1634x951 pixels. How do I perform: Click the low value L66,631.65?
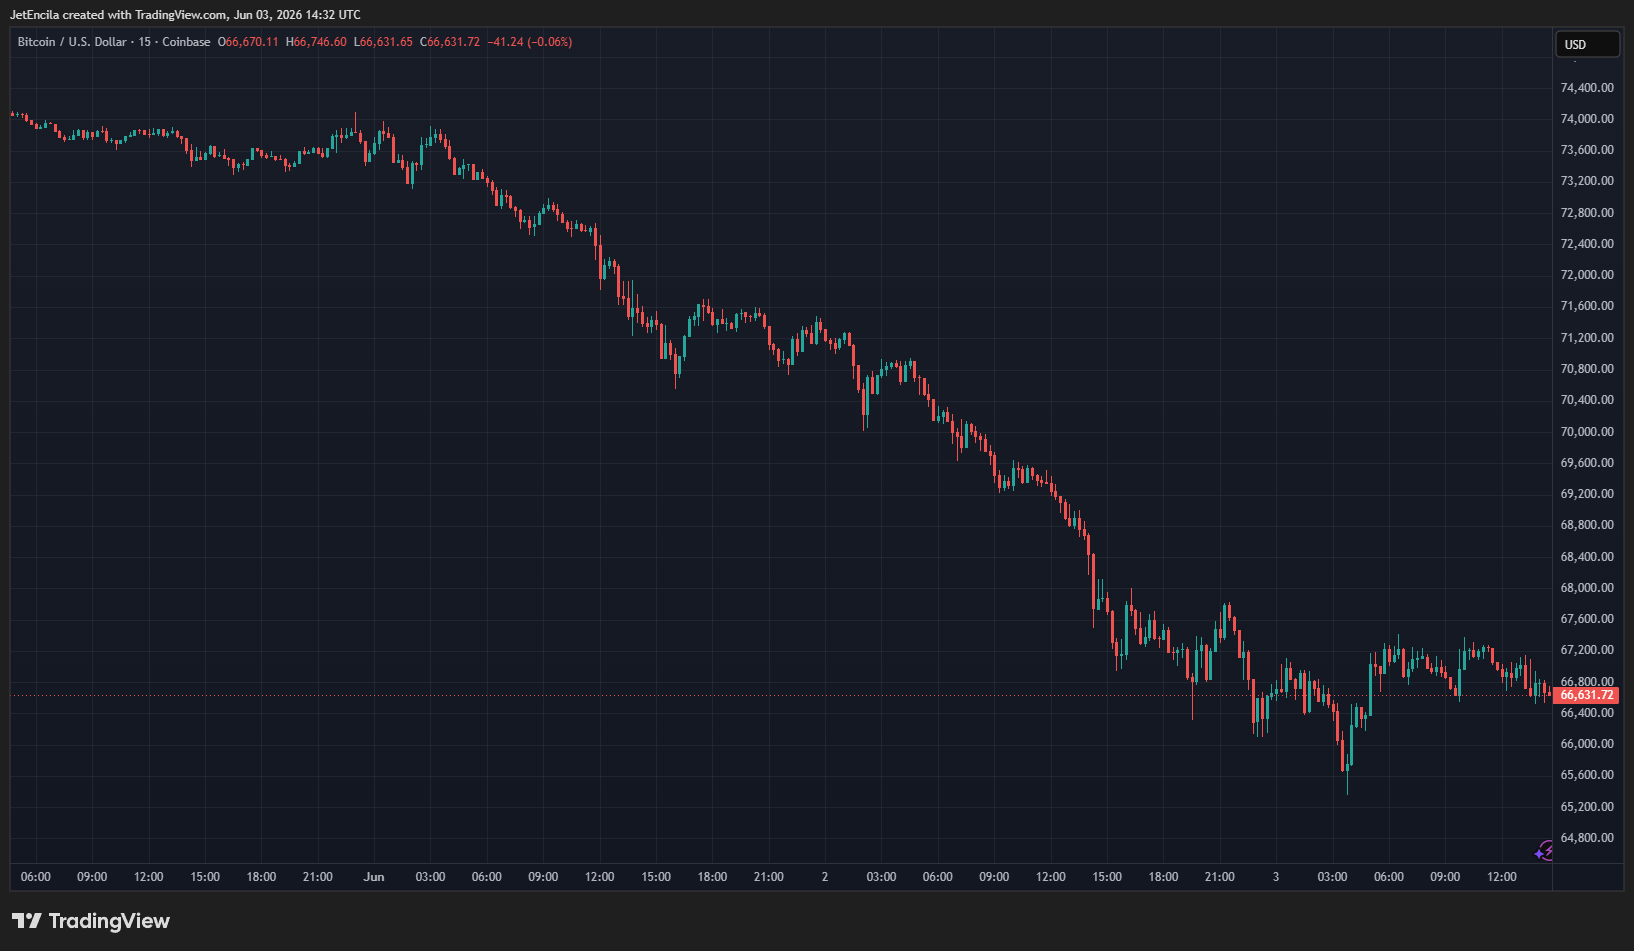click(383, 42)
